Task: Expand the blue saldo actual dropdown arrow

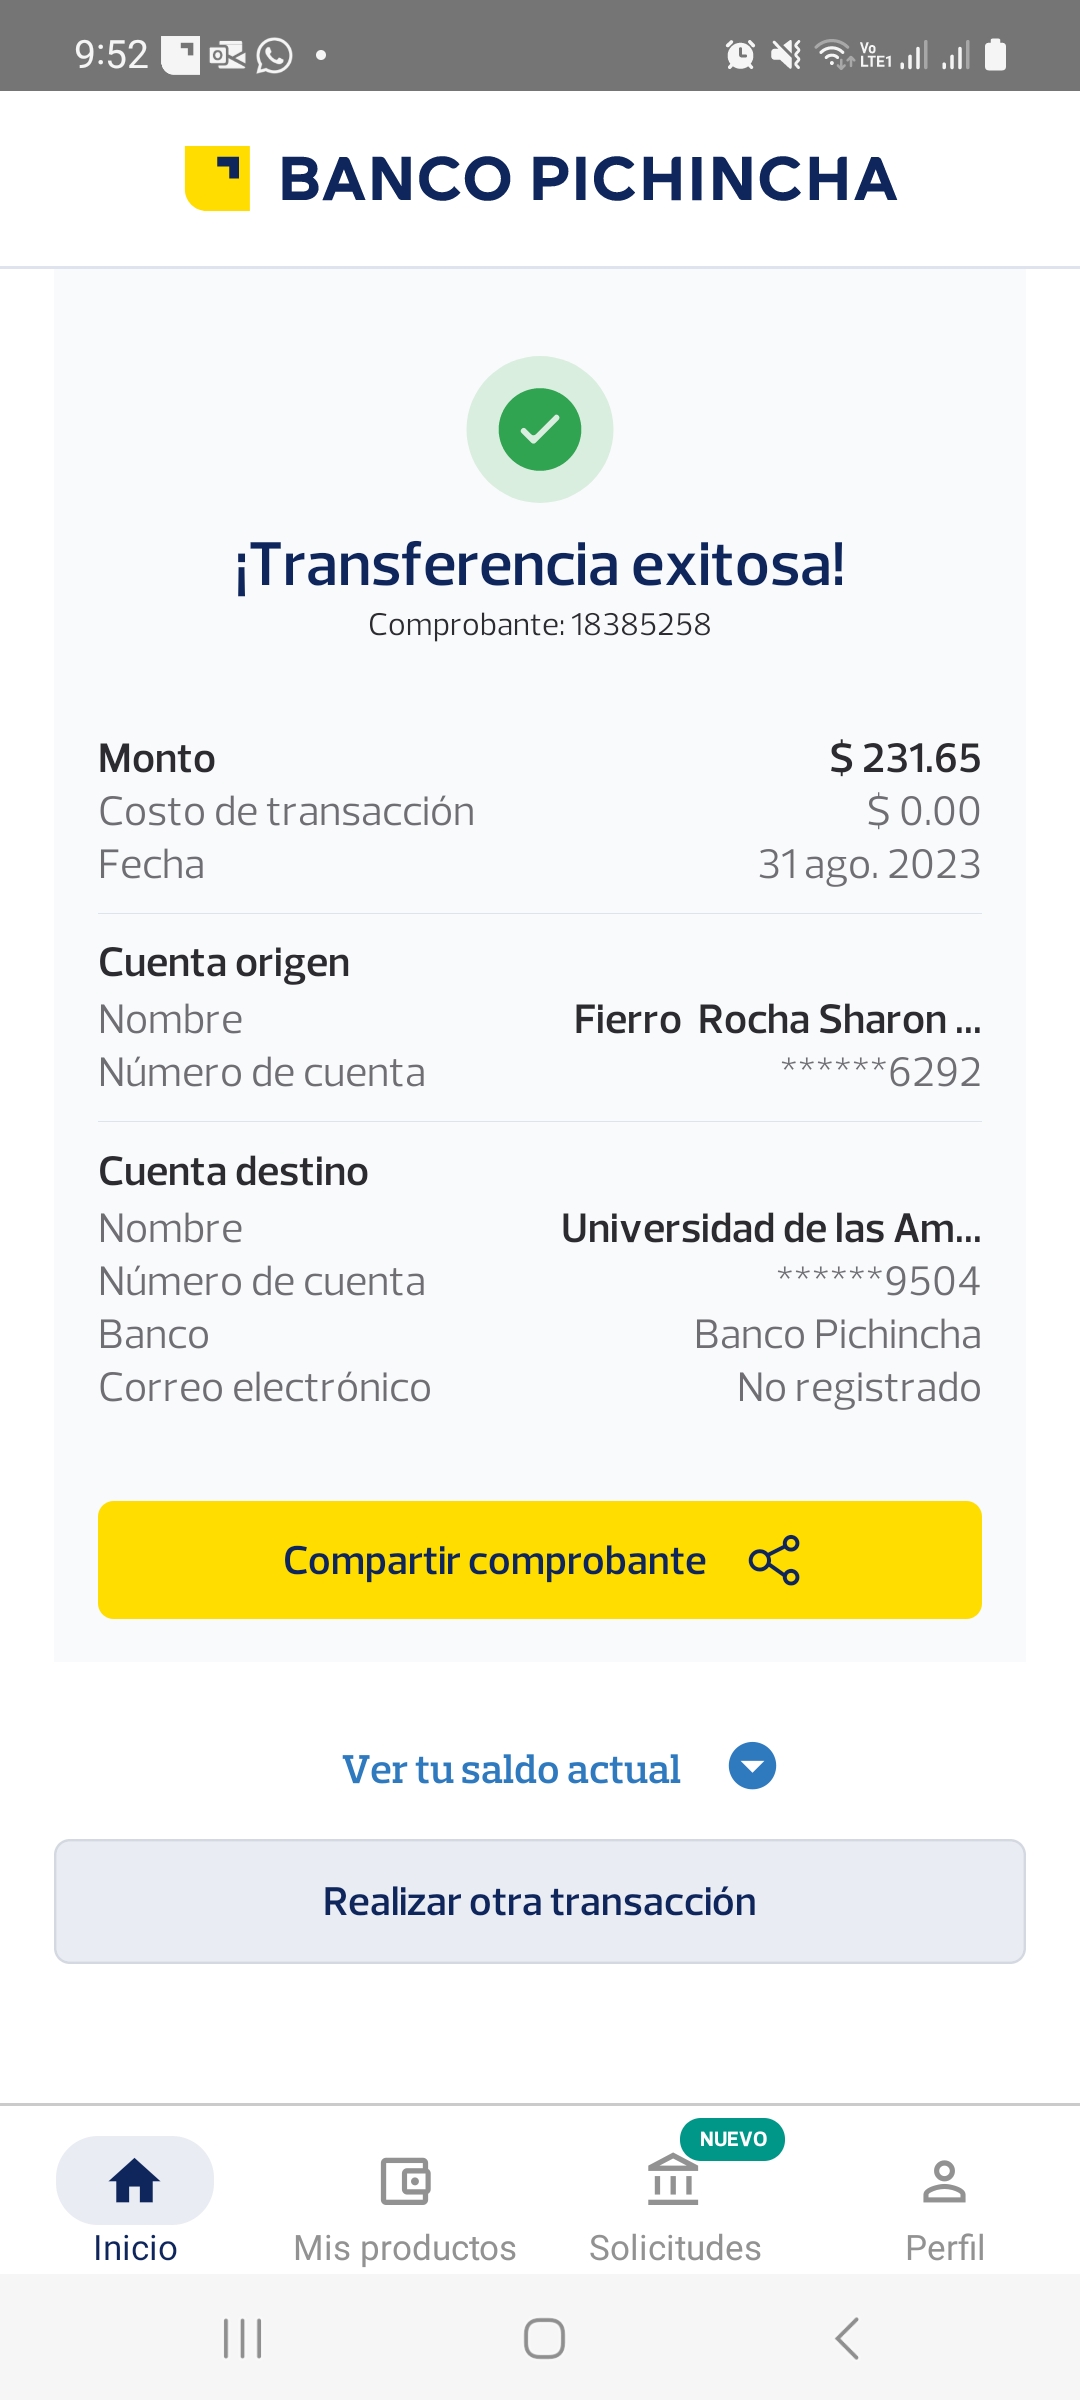Action: click(752, 1766)
